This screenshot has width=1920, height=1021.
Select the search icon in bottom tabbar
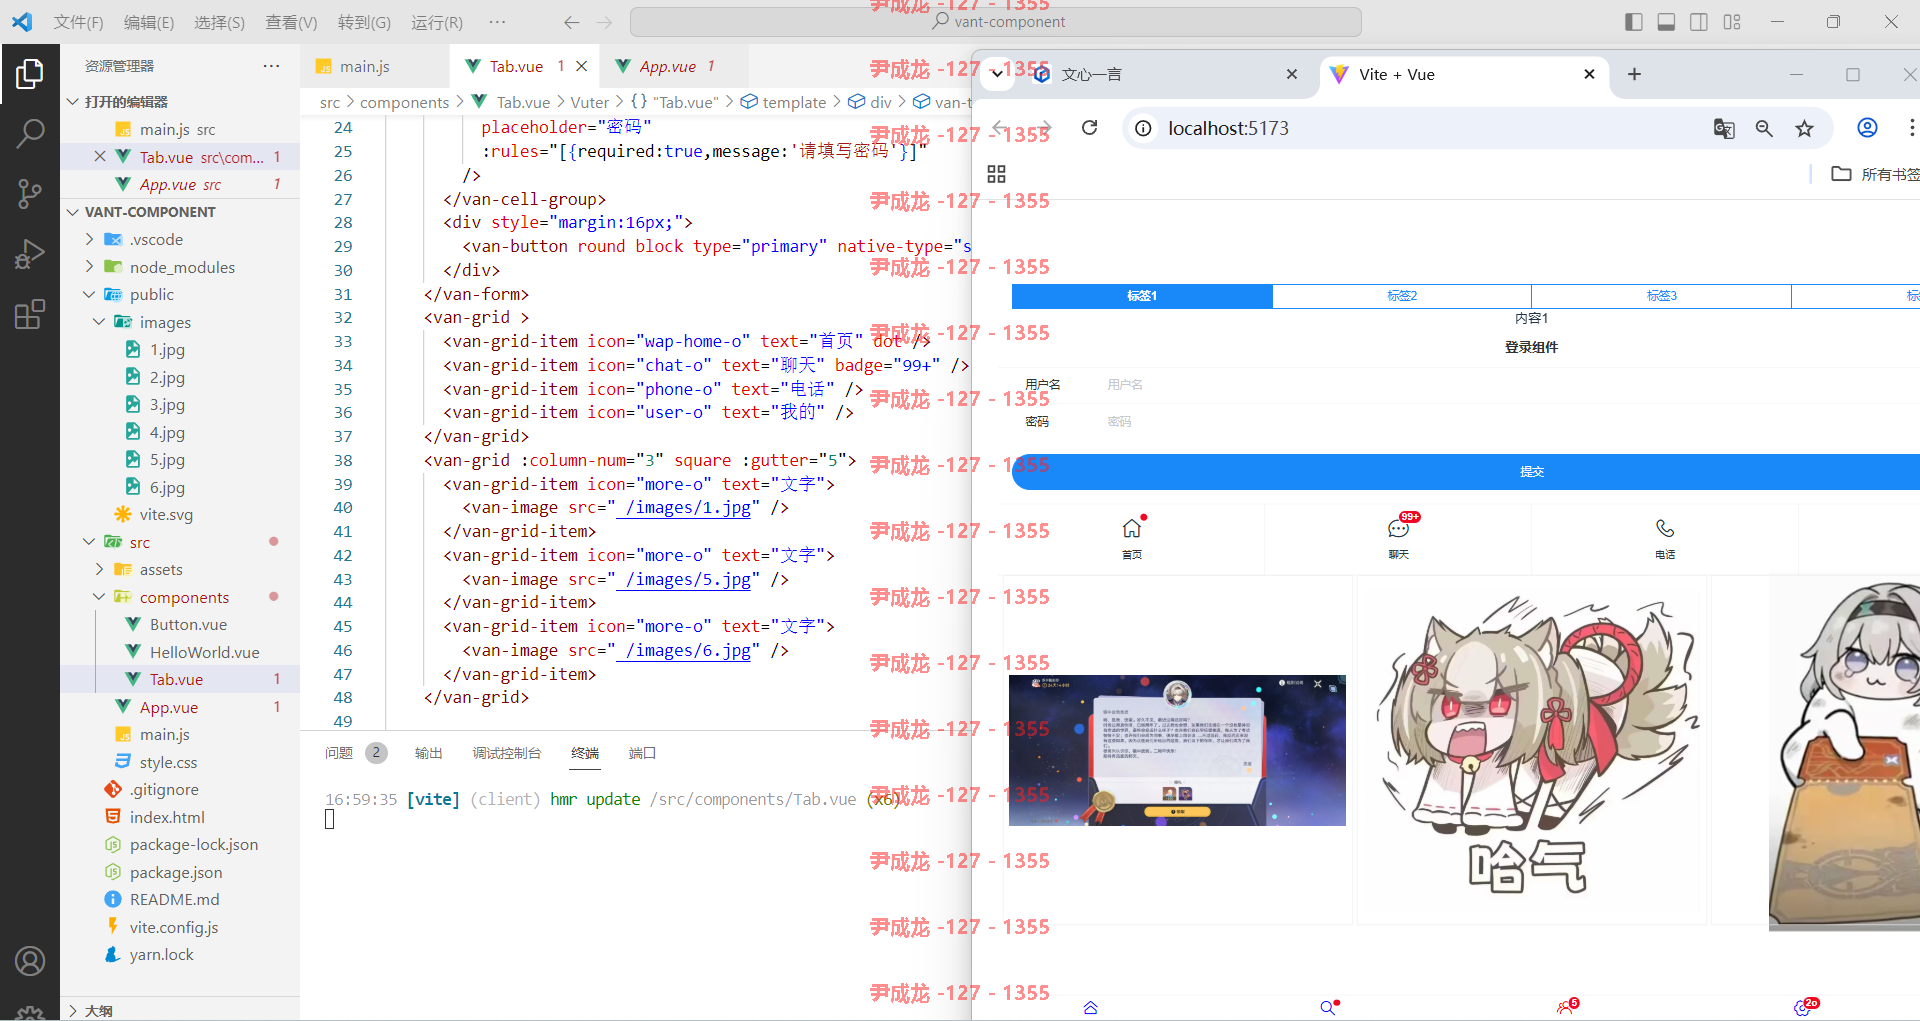(x=1328, y=1008)
